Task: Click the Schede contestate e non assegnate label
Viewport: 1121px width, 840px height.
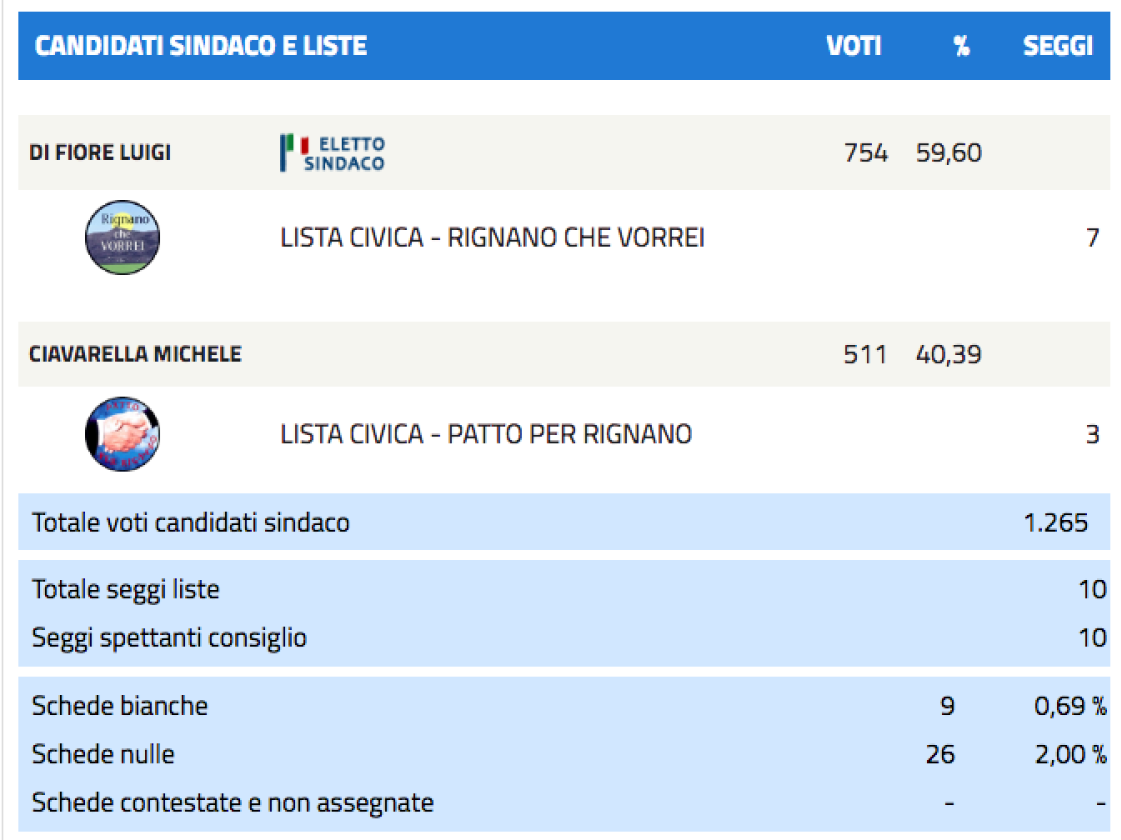Action: 232,803
